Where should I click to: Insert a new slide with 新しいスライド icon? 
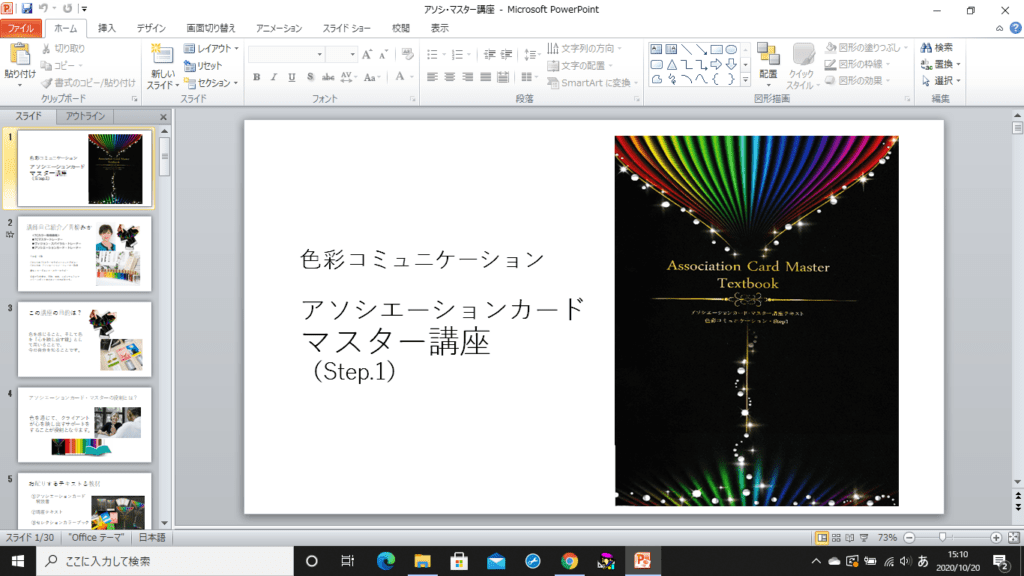pyautogui.click(x=162, y=54)
